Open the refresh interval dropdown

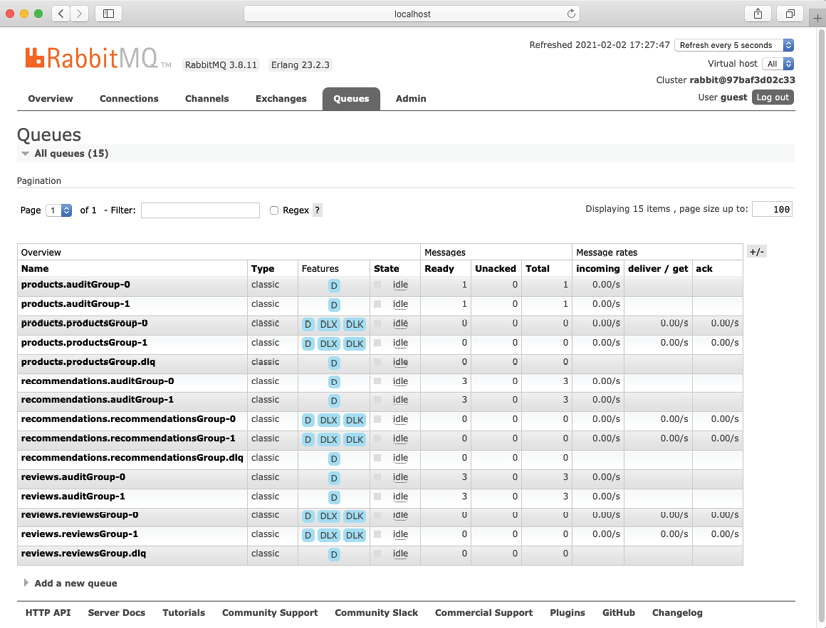tap(734, 45)
